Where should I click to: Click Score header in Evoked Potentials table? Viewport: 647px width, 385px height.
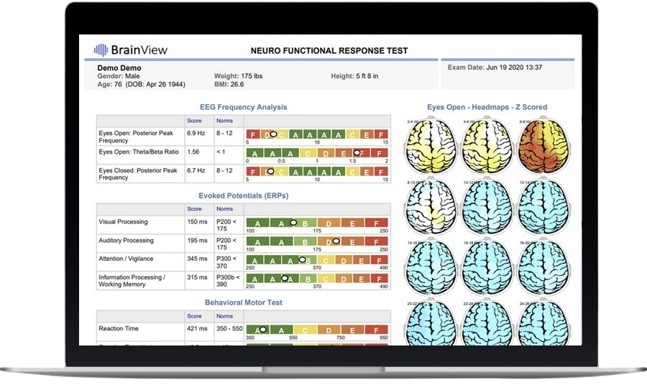[x=194, y=209]
